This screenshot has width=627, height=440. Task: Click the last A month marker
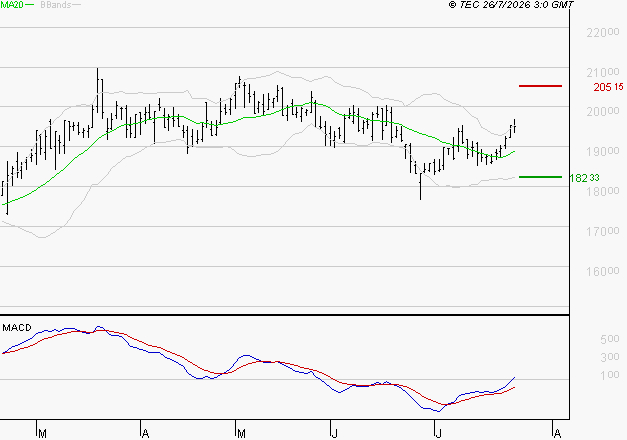[557, 434]
